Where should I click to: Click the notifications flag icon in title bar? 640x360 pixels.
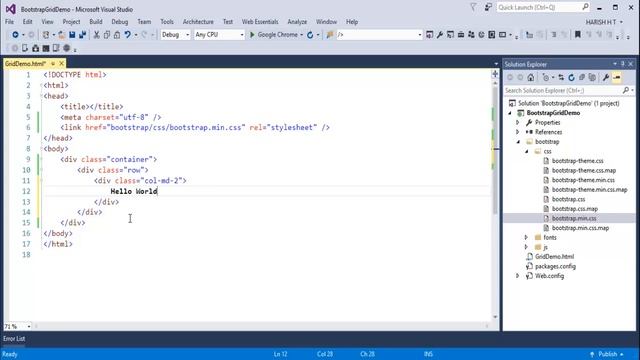473,7
